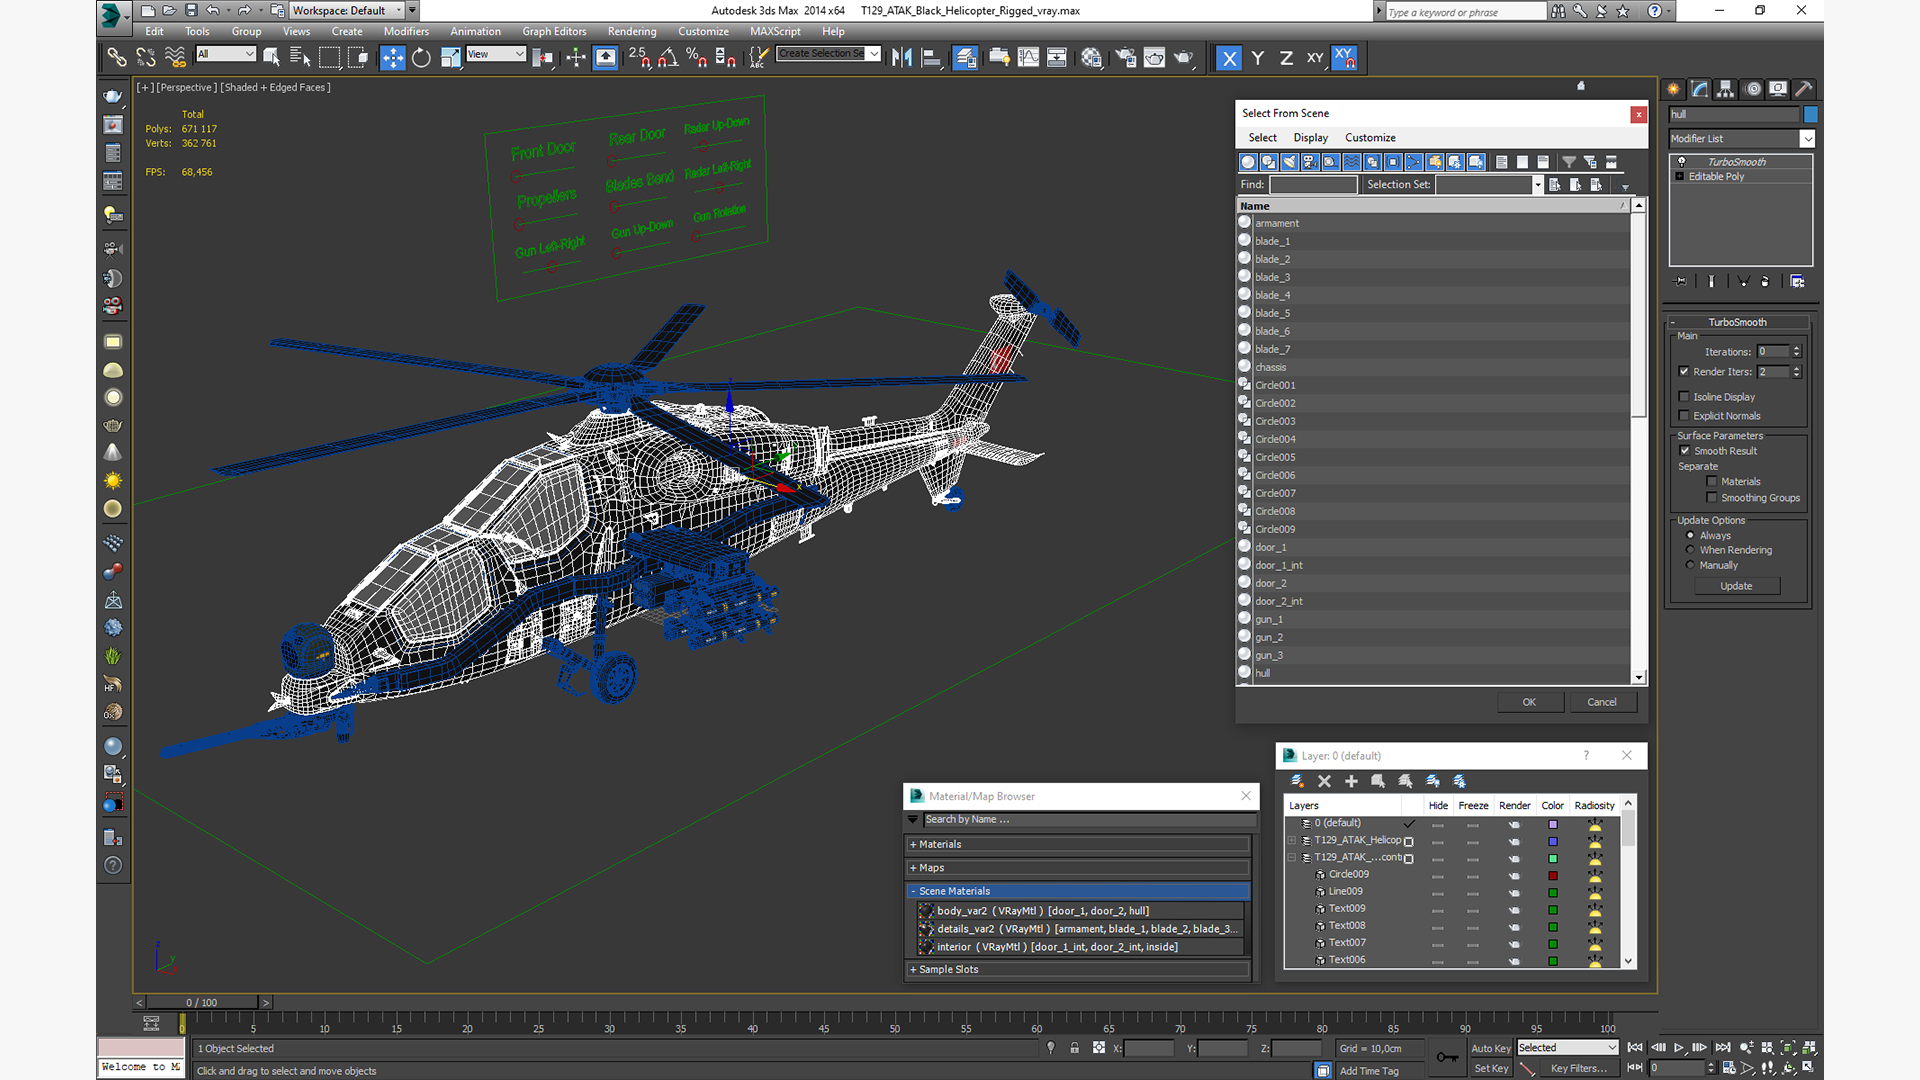
Task: Click the Set Key button
Action: click(1491, 1068)
